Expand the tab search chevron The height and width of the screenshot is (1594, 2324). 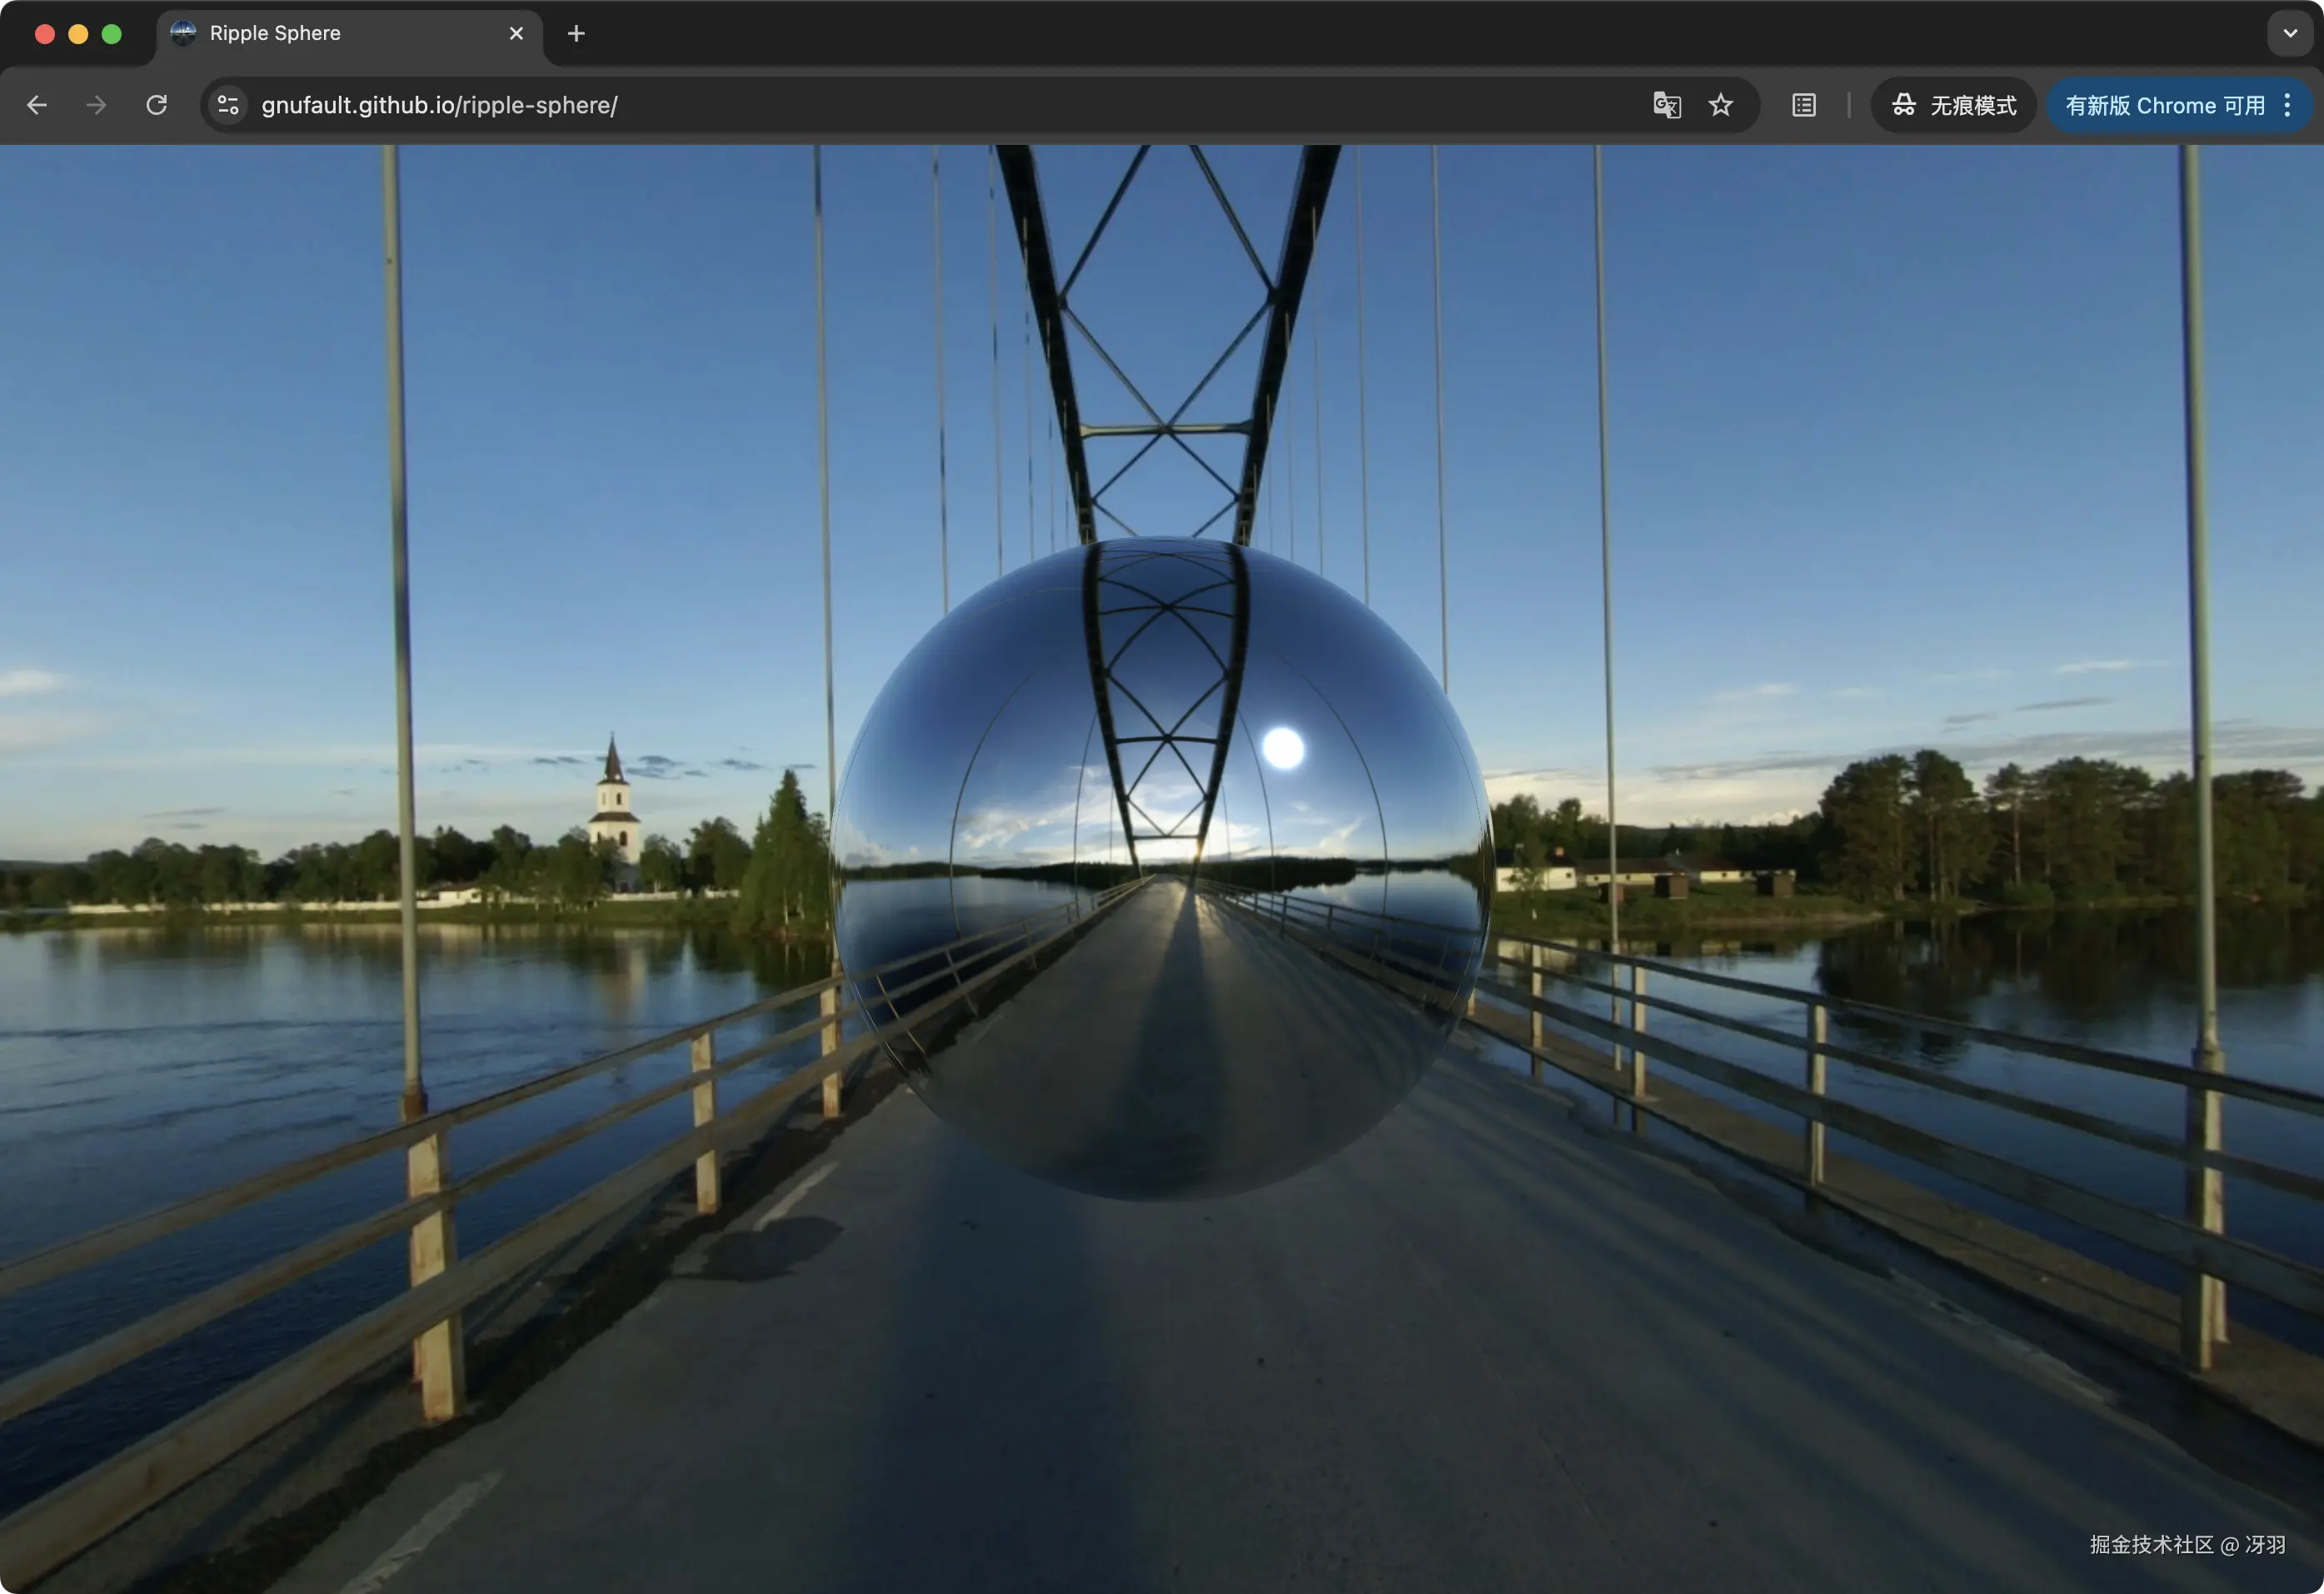pyautogui.click(x=2290, y=33)
